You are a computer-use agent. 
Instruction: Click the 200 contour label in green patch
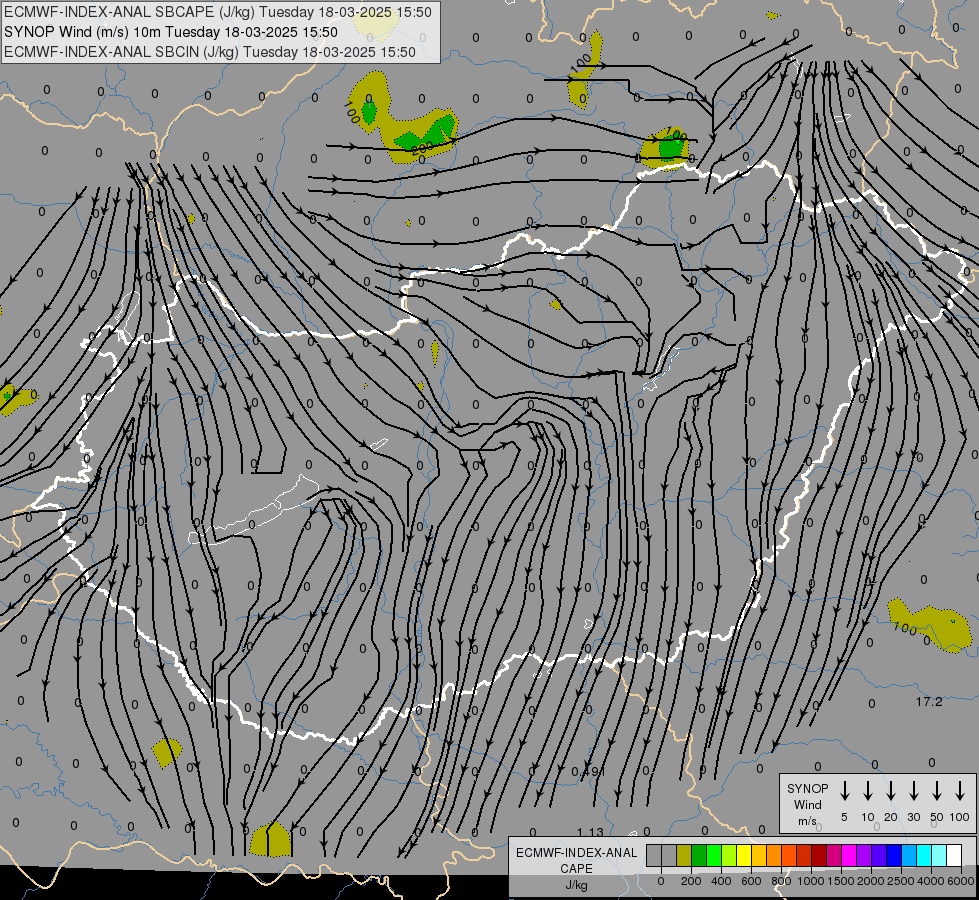click(423, 149)
